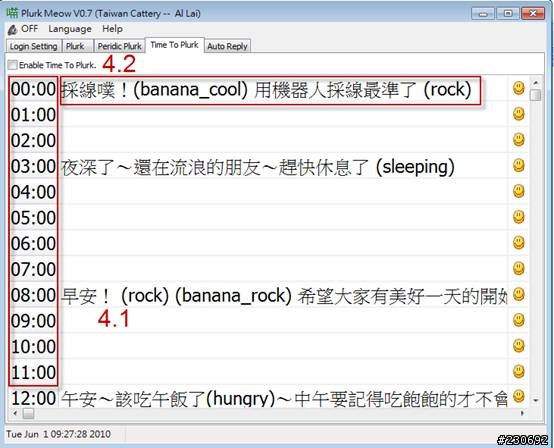
Task: Click the empty message field for 04:00
Action: (x=284, y=192)
